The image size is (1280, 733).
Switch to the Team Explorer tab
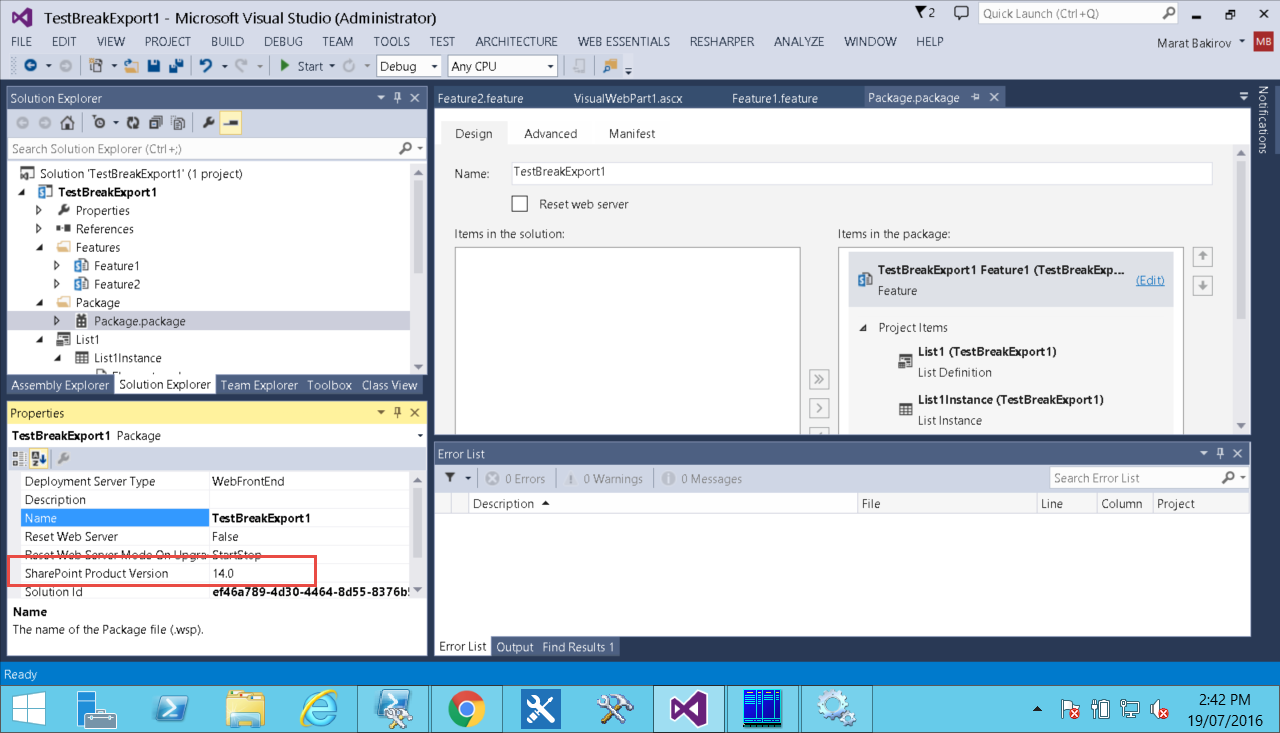click(259, 385)
